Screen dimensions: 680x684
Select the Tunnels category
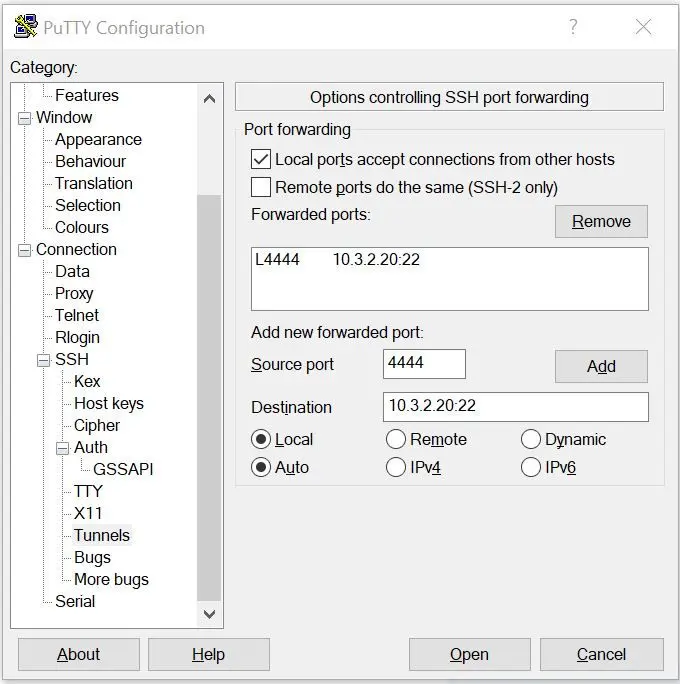102,535
